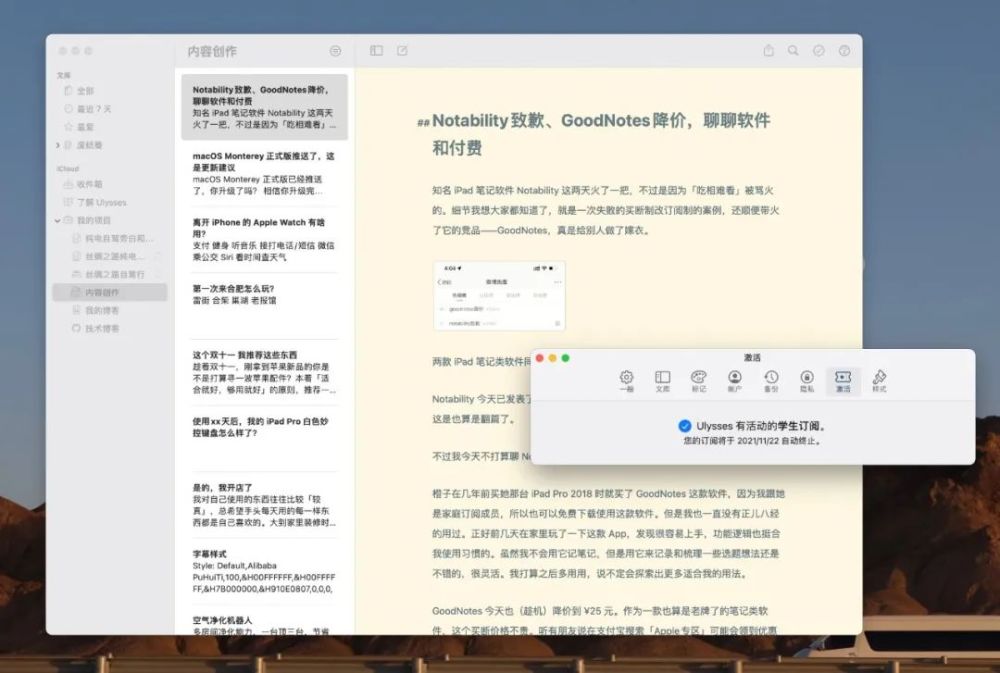
Task: Expand the 废纸篓 trash chevron
Action: [57, 145]
